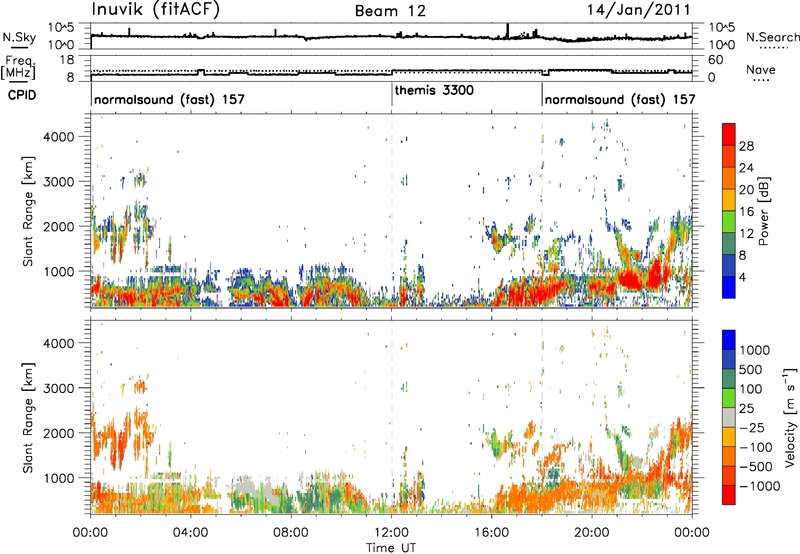Click the '28' tick on power colorbar
Screen dimensions: 800x554
(746, 146)
